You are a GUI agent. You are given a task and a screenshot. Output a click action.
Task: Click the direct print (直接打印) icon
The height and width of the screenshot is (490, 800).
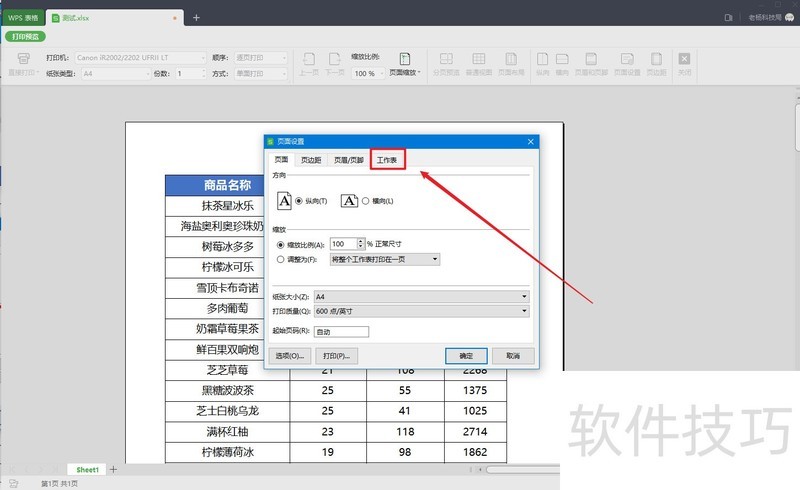(19, 63)
